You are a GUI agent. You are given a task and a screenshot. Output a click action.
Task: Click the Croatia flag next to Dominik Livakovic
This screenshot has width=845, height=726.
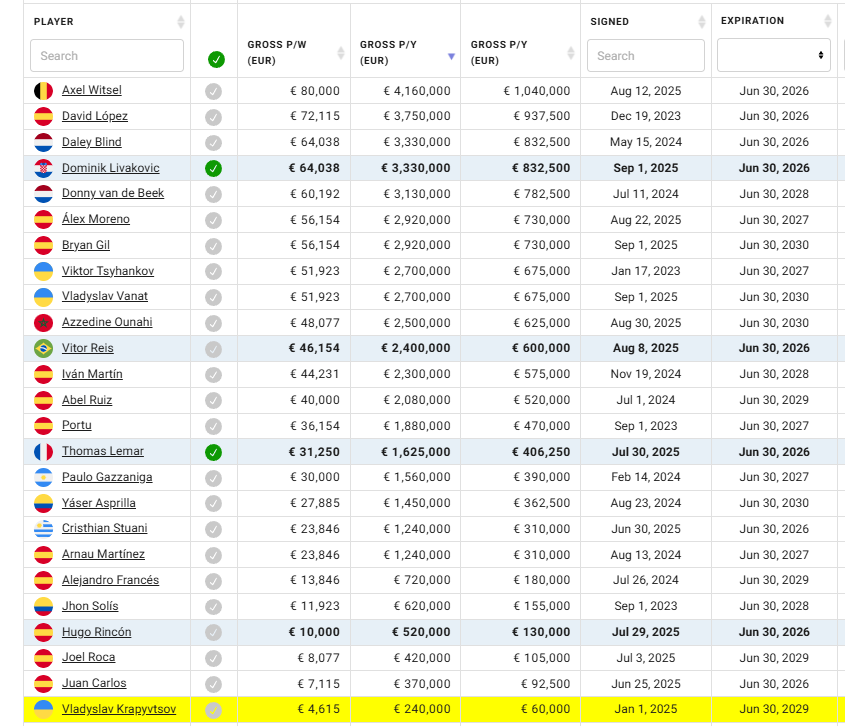(43, 168)
